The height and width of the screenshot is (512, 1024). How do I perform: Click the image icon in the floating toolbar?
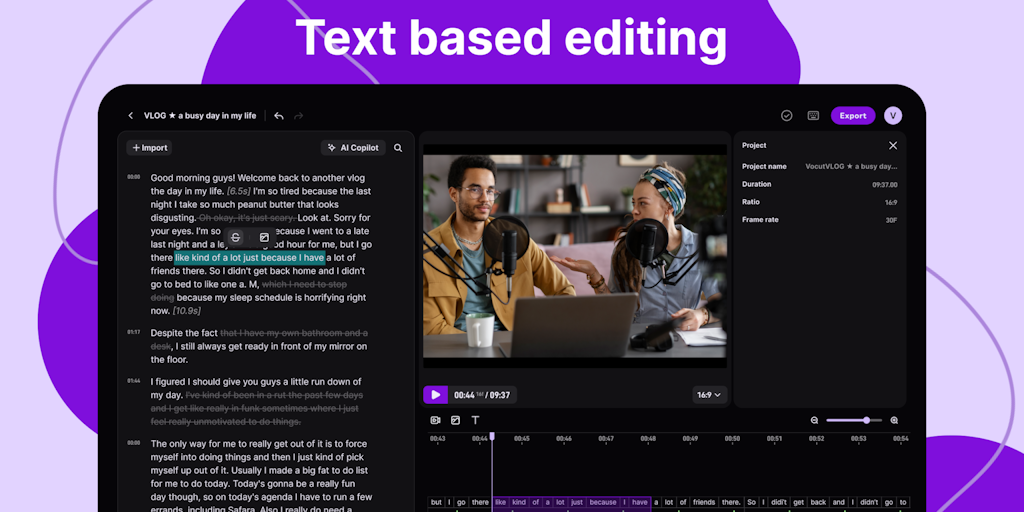(x=264, y=238)
